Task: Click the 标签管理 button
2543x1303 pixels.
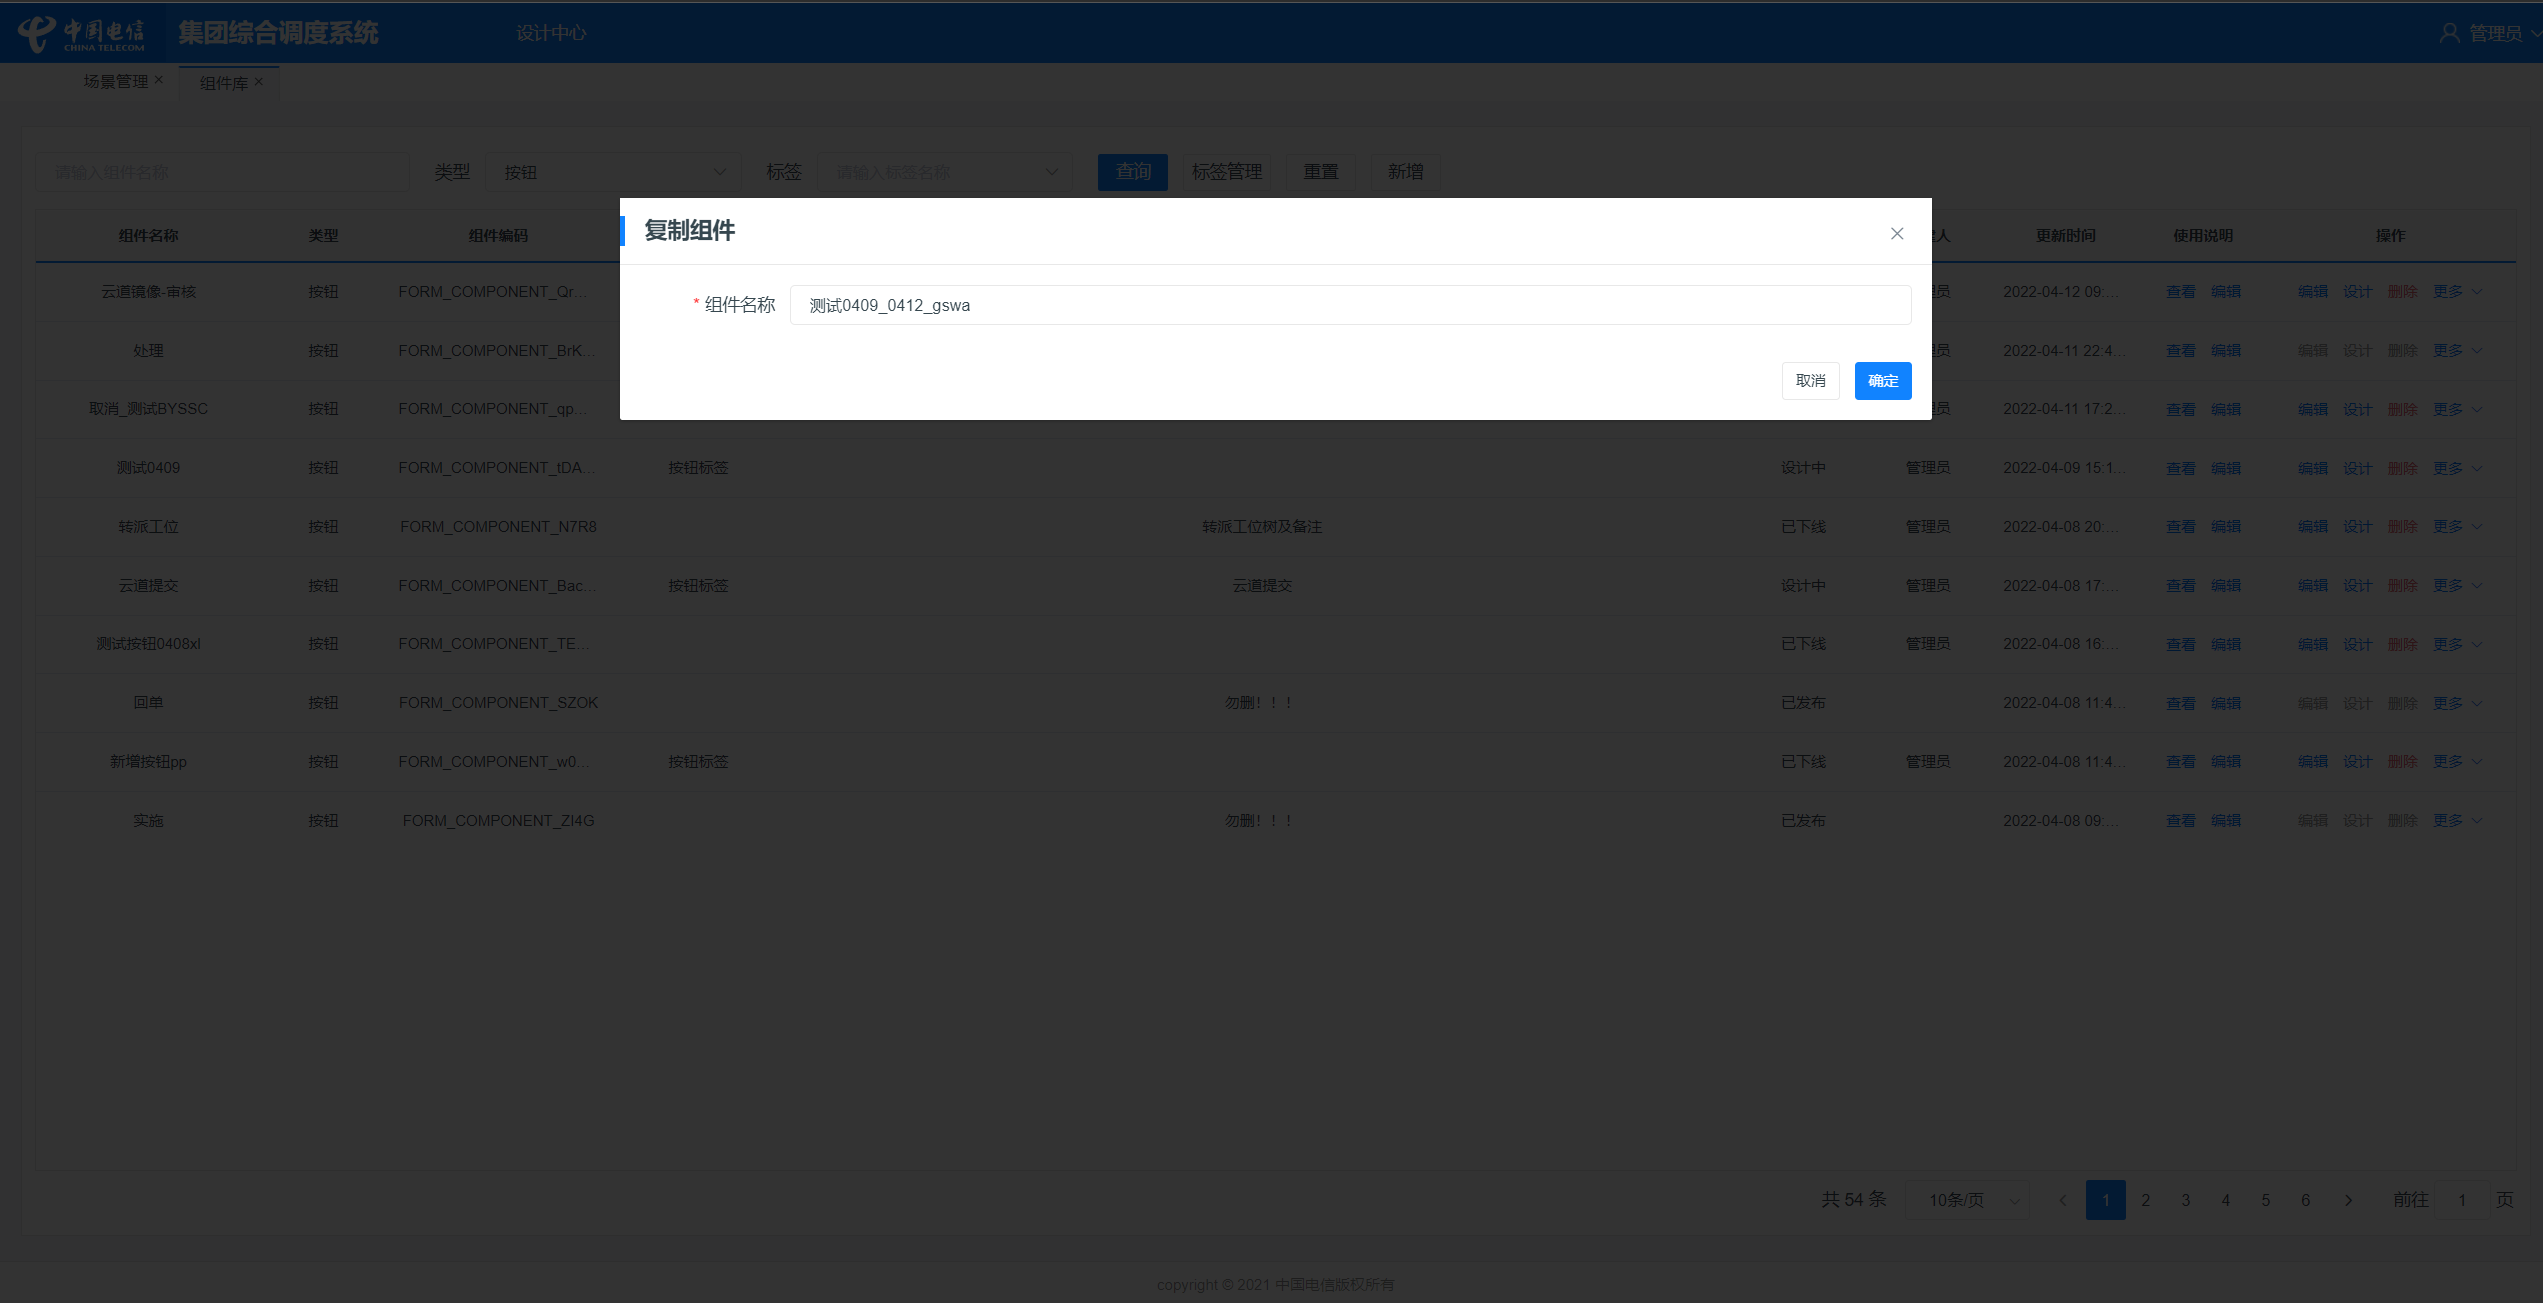Action: pyautogui.click(x=1226, y=172)
